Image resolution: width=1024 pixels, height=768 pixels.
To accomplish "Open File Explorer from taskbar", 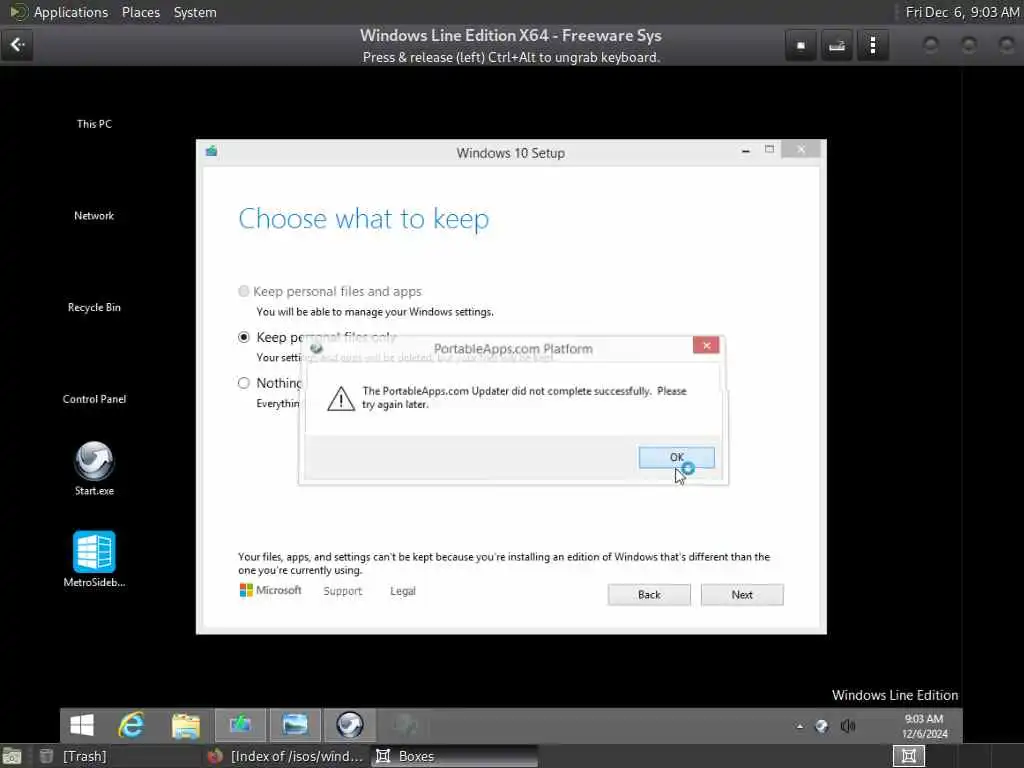I will [186, 725].
